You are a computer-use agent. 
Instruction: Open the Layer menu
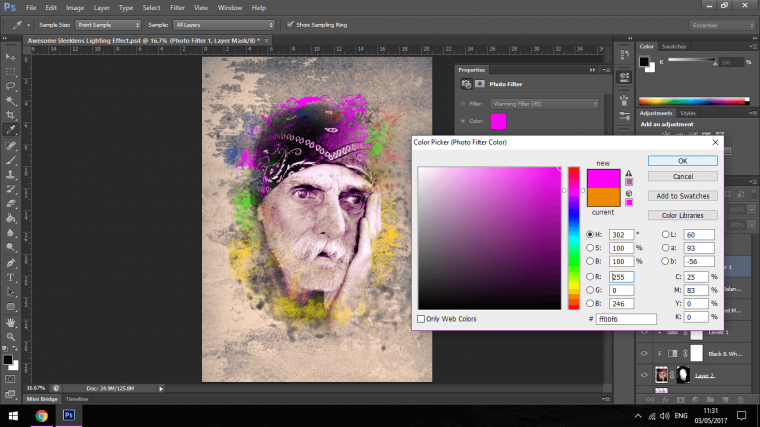(x=101, y=8)
